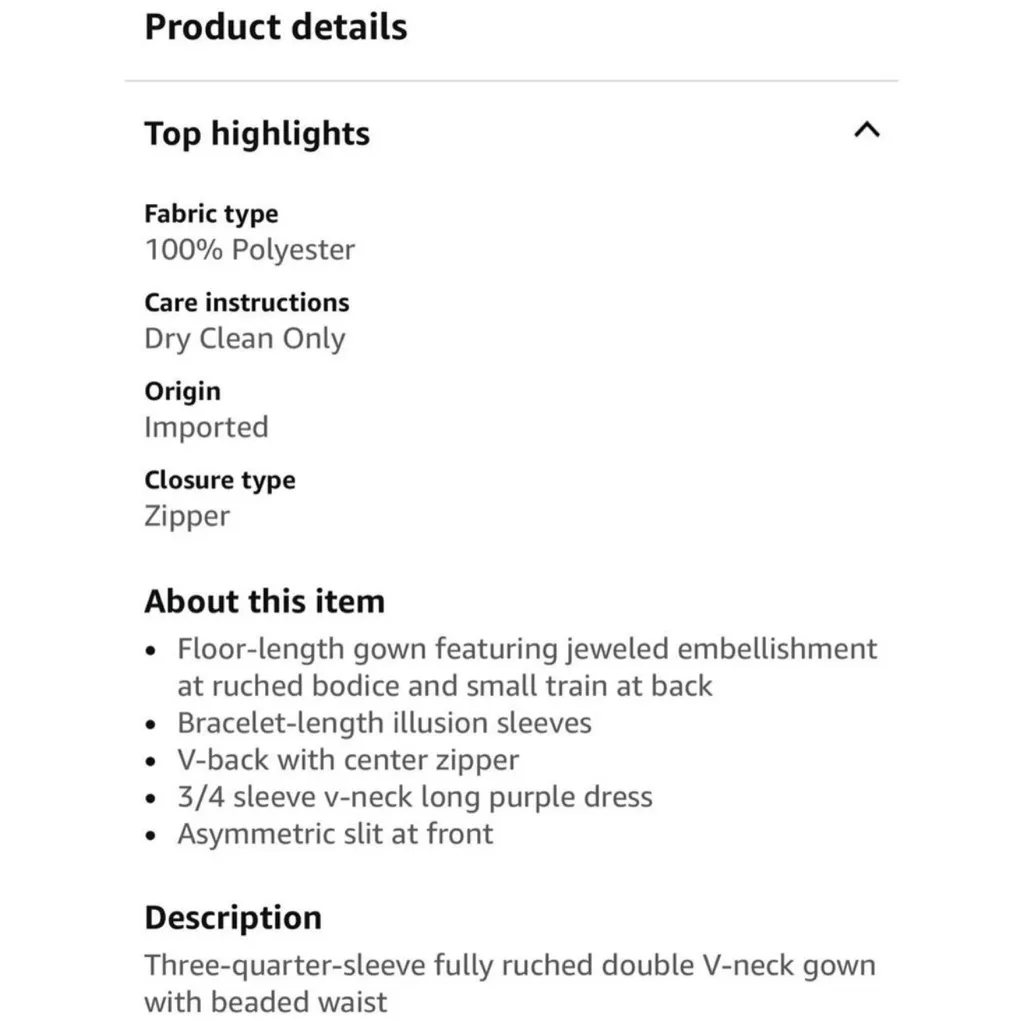
Task: Click the Imported value
Action: (206, 428)
